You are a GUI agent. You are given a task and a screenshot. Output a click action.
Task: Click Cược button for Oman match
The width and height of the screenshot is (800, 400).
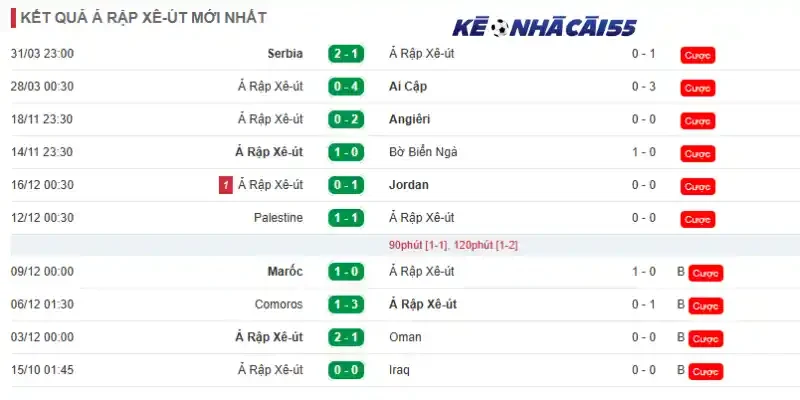[x=706, y=338]
